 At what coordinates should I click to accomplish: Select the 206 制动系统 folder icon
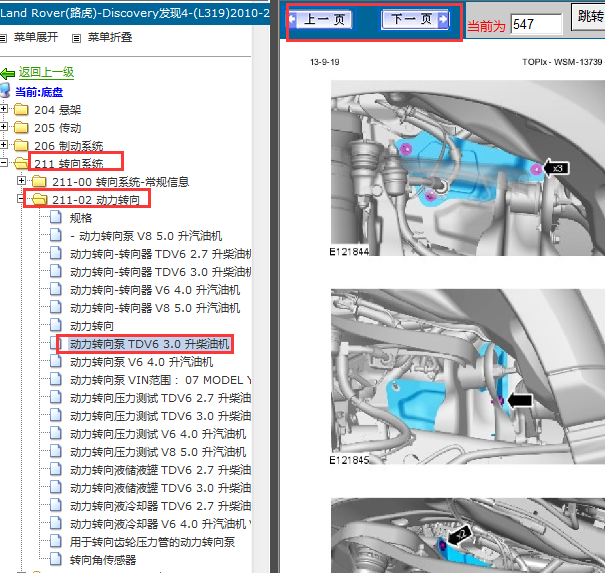tap(21, 145)
